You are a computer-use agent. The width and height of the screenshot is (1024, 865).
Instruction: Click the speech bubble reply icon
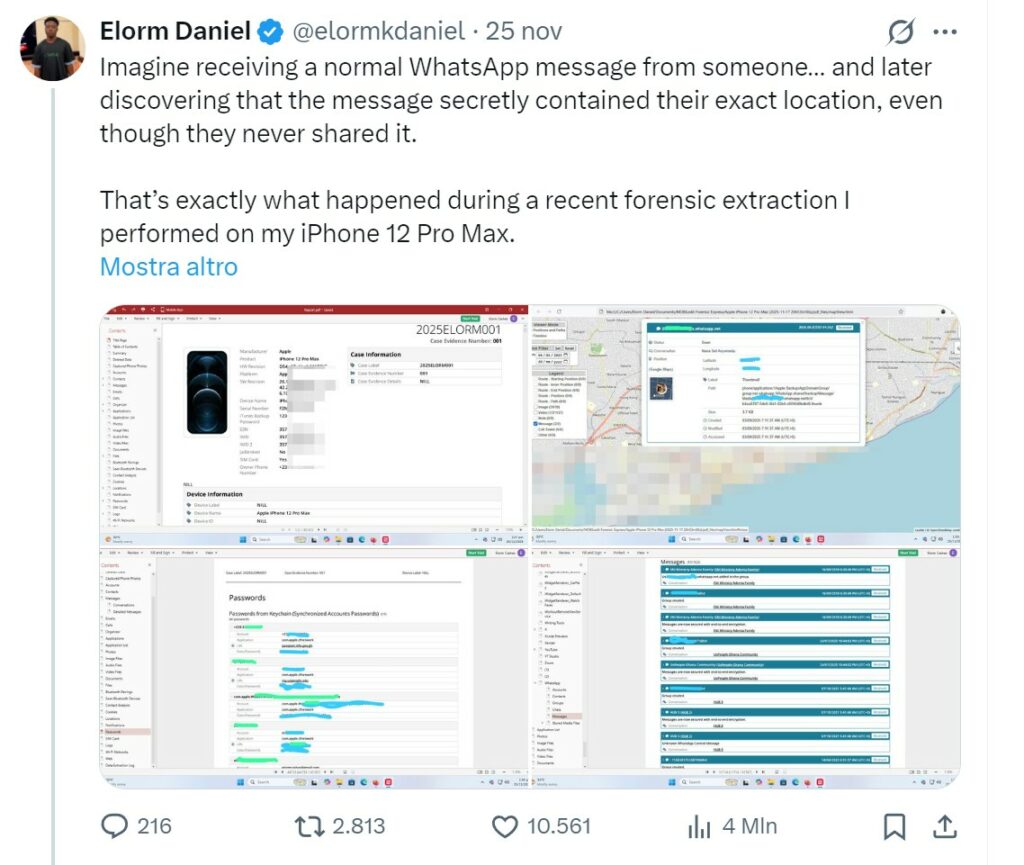[117, 825]
